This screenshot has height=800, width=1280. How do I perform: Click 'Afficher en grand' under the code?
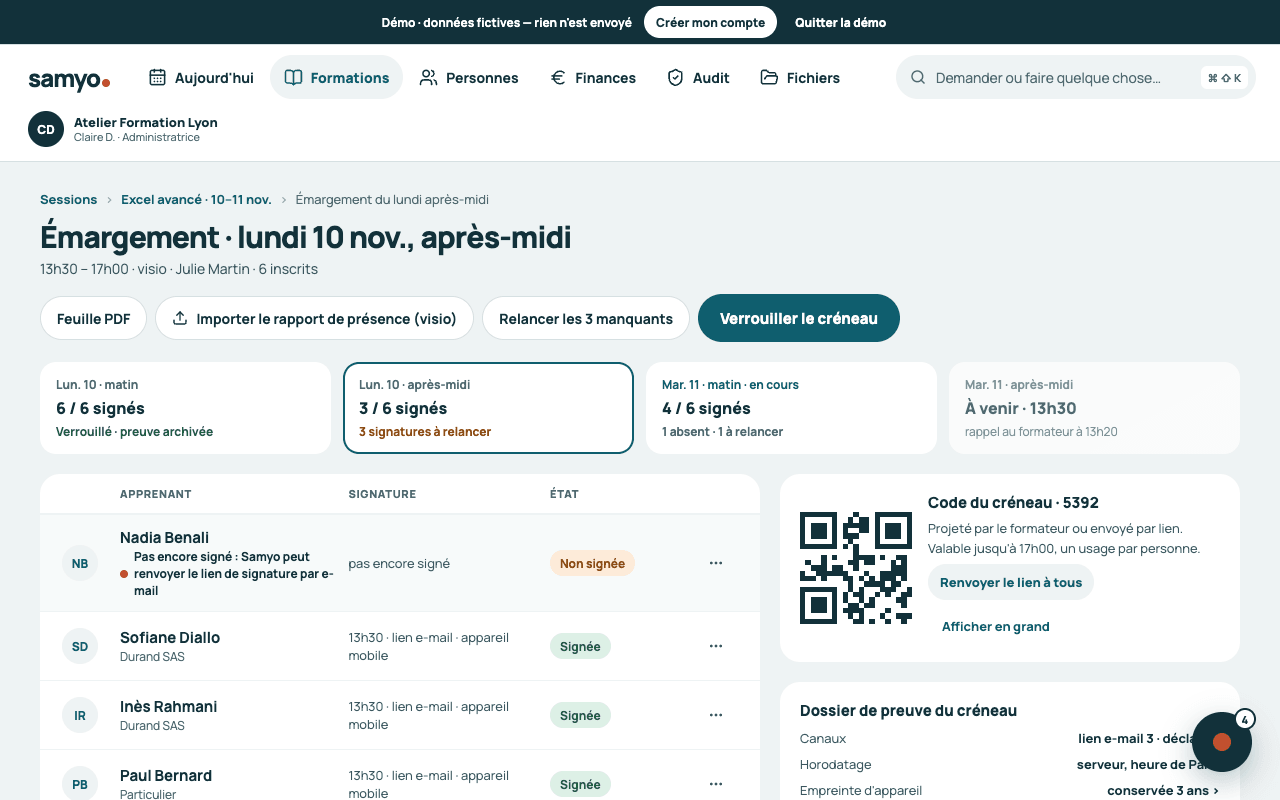pyautogui.click(x=996, y=626)
